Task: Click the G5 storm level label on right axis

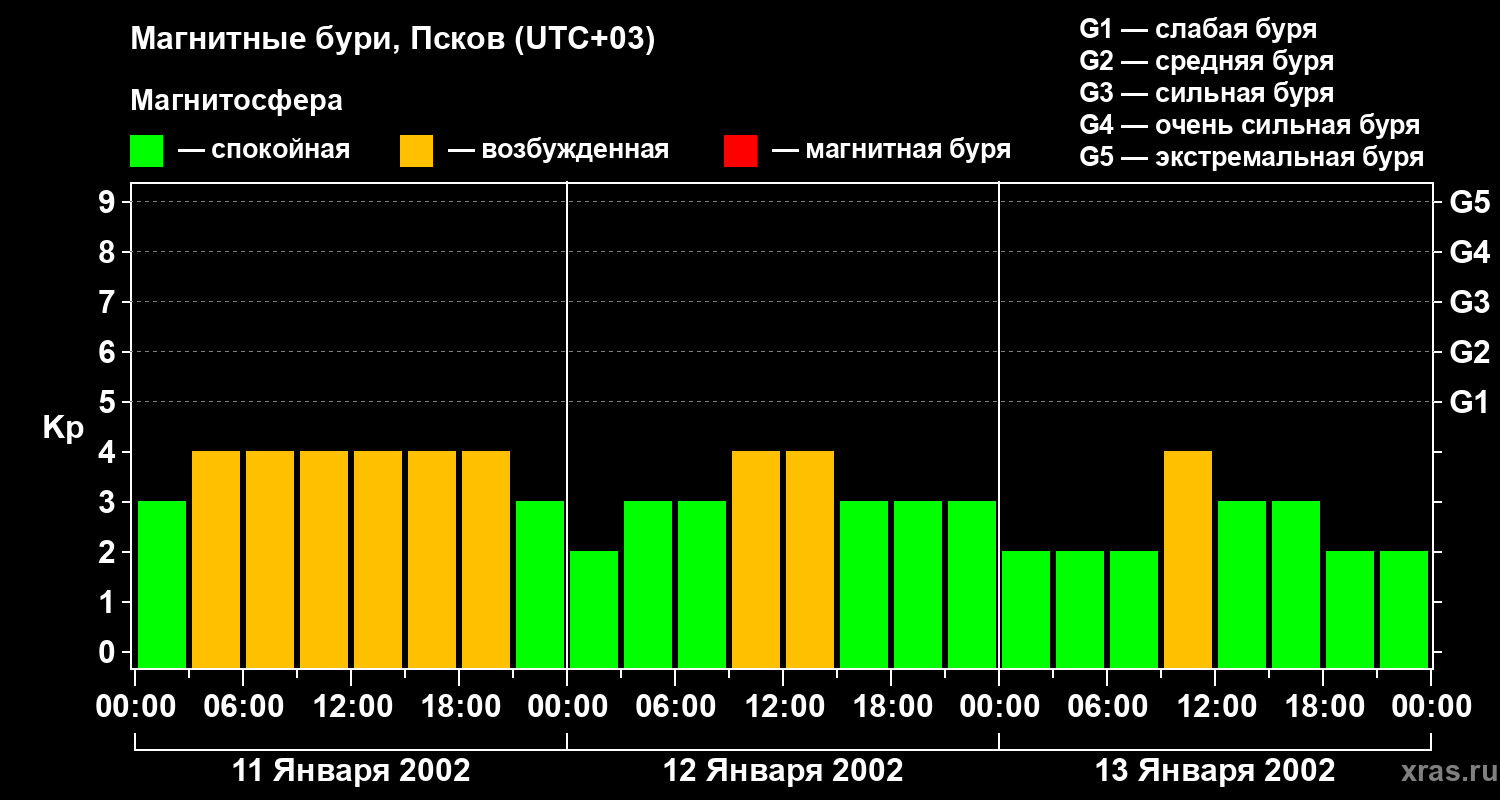Action: (x=1469, y=202)
